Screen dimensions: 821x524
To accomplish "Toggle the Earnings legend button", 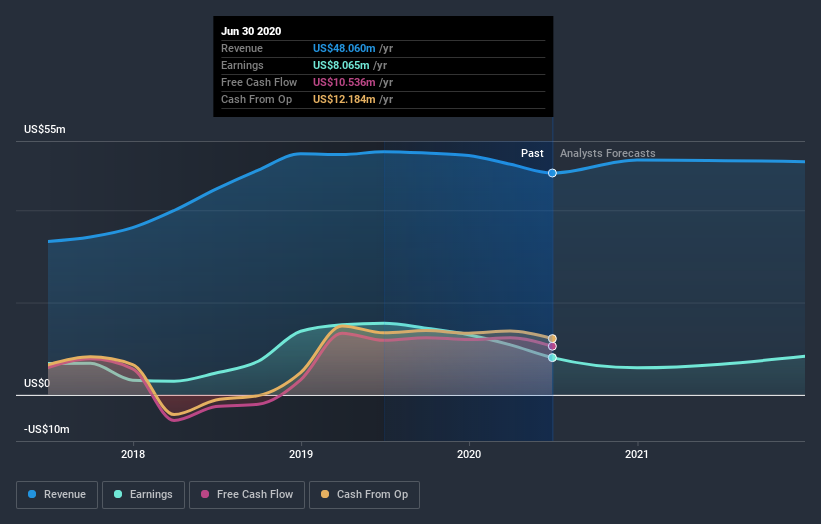I will 143,495.
